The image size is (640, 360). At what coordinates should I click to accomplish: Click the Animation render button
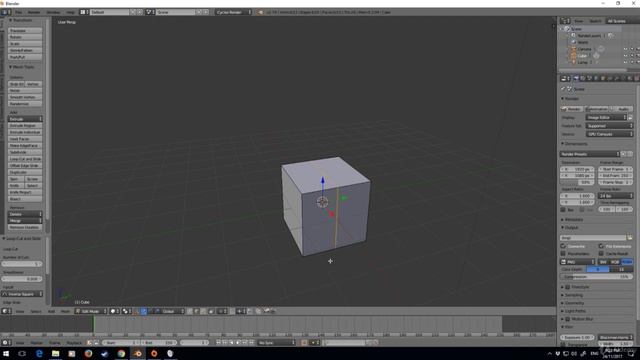pyautogui.click(x=597, y=109)
